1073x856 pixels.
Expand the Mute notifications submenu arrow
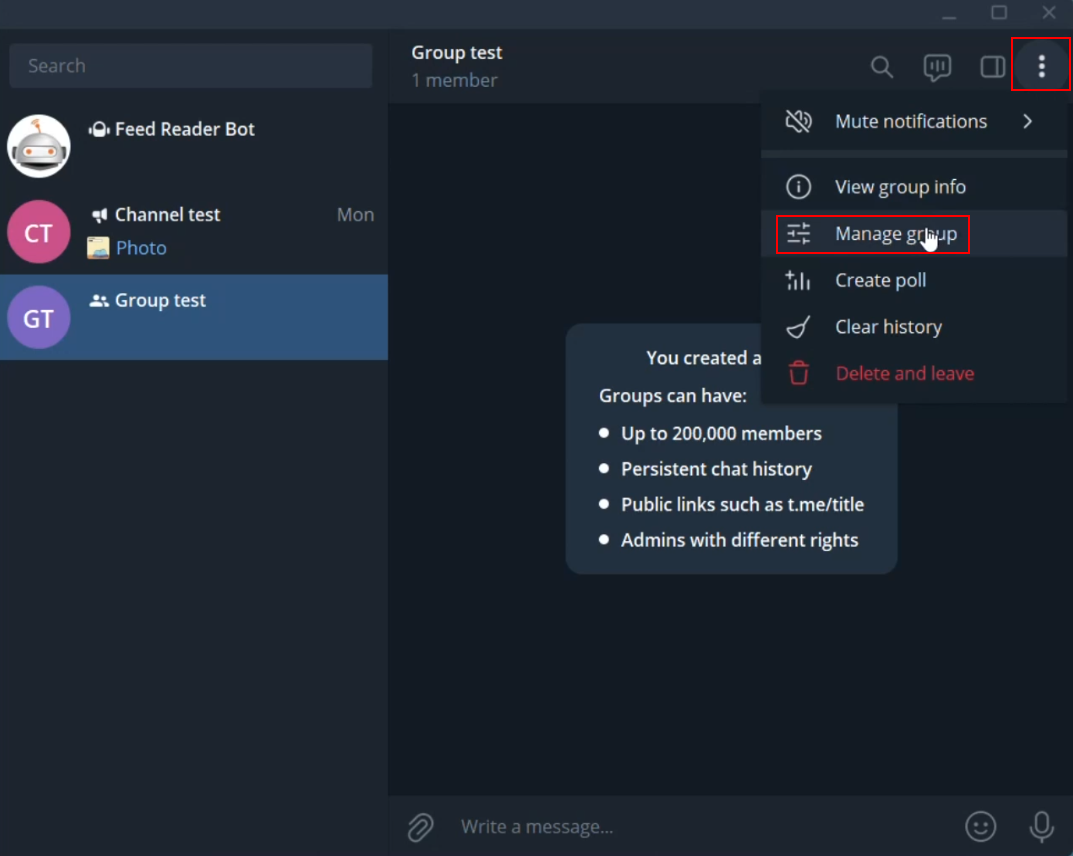pos(1027,122)
